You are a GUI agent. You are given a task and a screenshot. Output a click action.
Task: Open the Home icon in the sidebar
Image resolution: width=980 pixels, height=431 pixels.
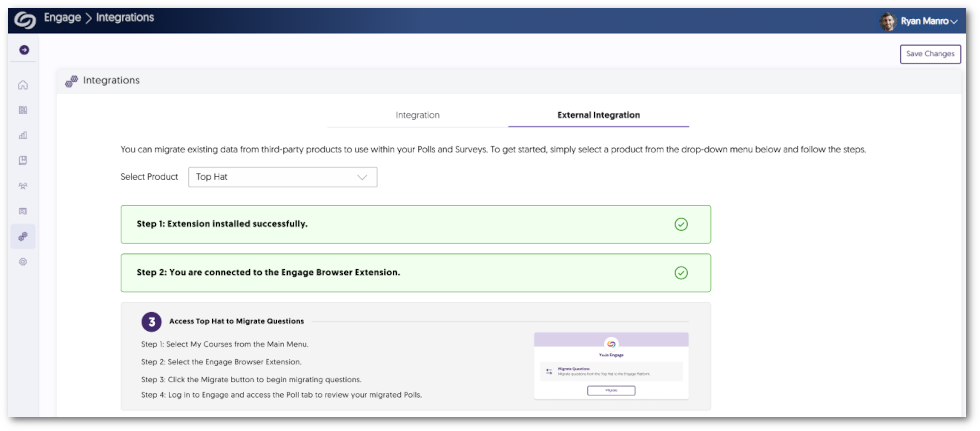click(23, 85)
